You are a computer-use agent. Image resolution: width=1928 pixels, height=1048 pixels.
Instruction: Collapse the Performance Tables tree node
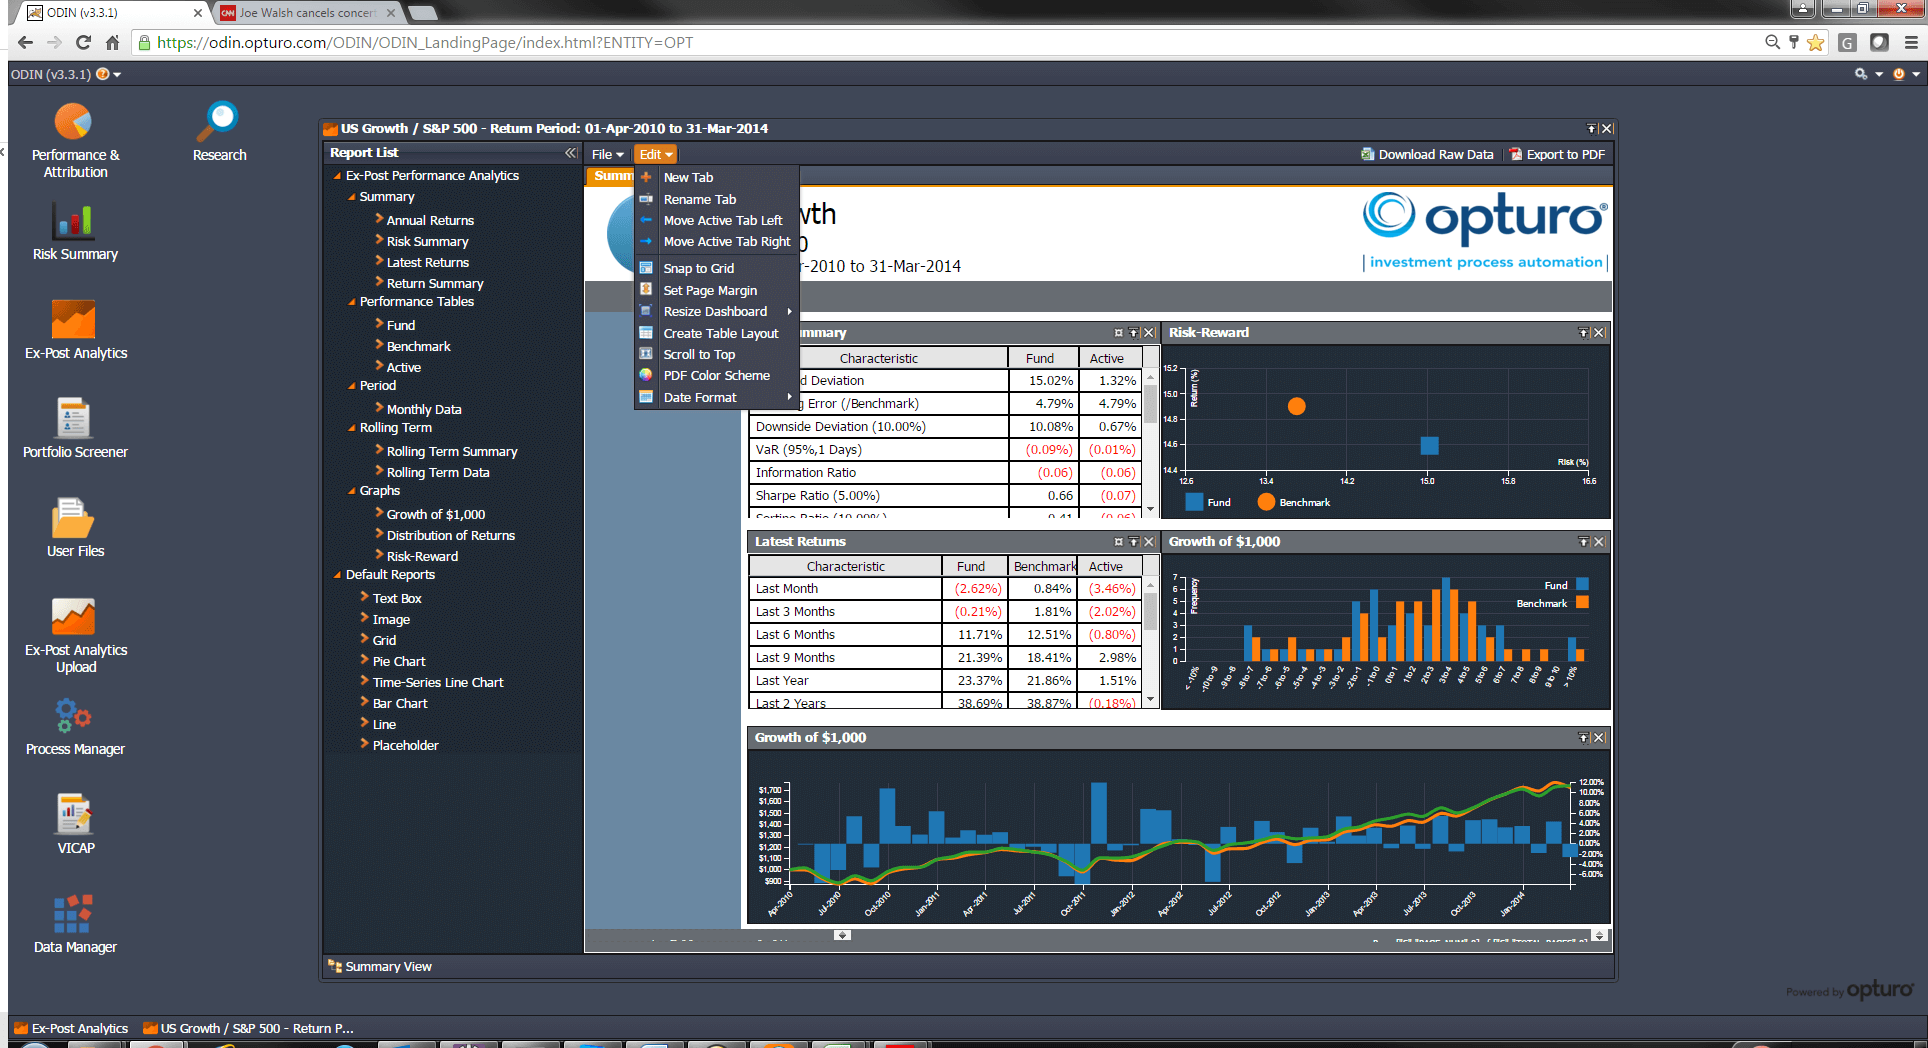click(x=352, y=302)
